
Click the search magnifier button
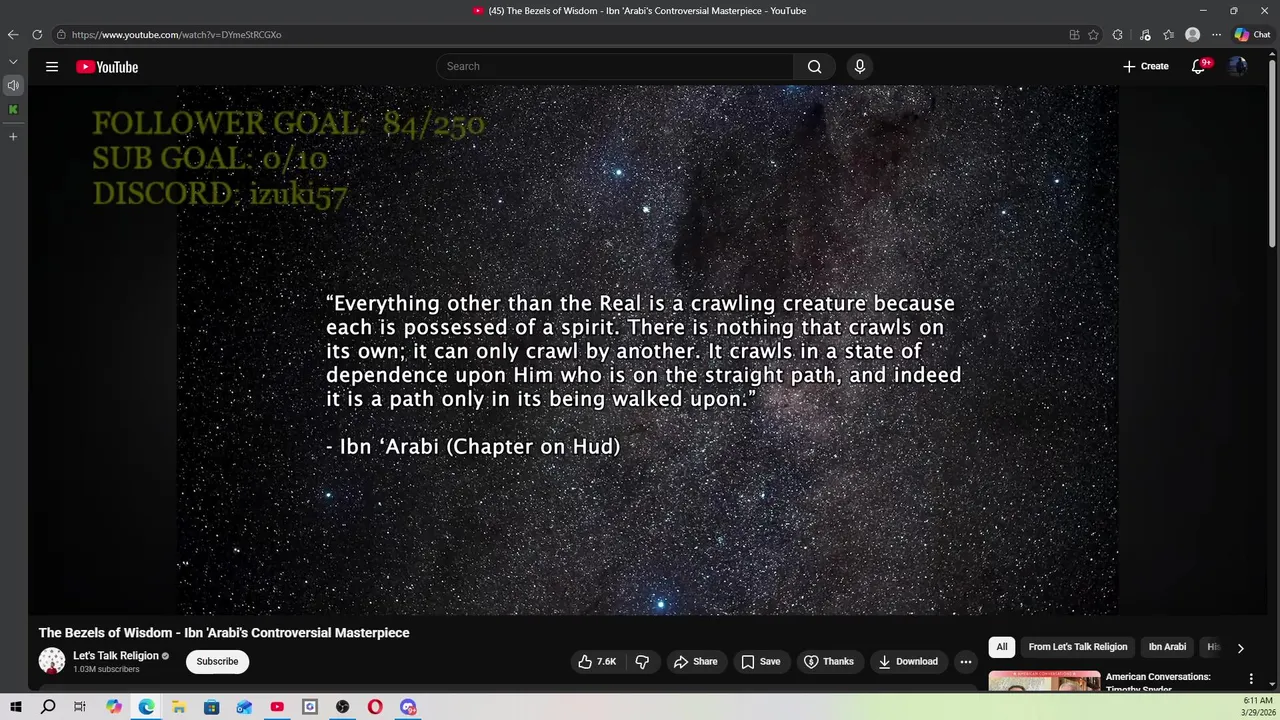814,67
